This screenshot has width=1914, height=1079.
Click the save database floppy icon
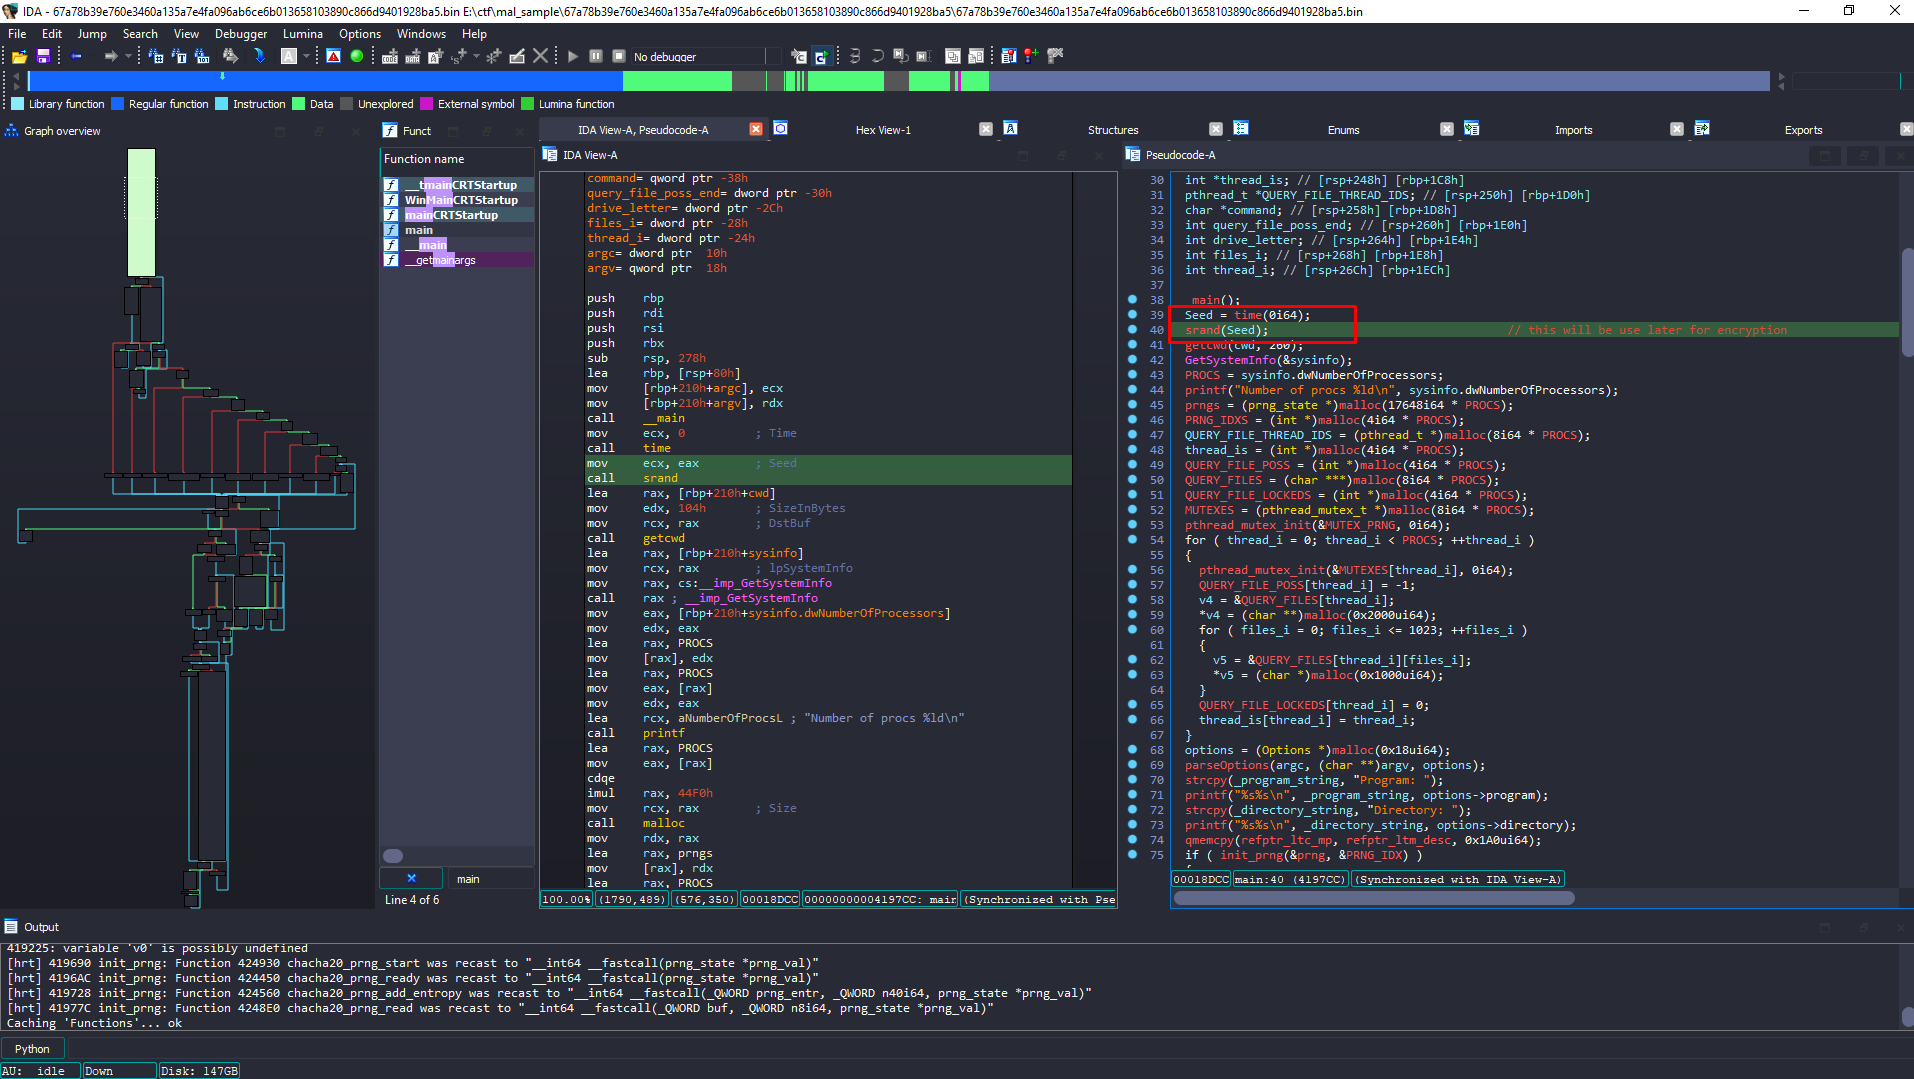coord(43,56)
